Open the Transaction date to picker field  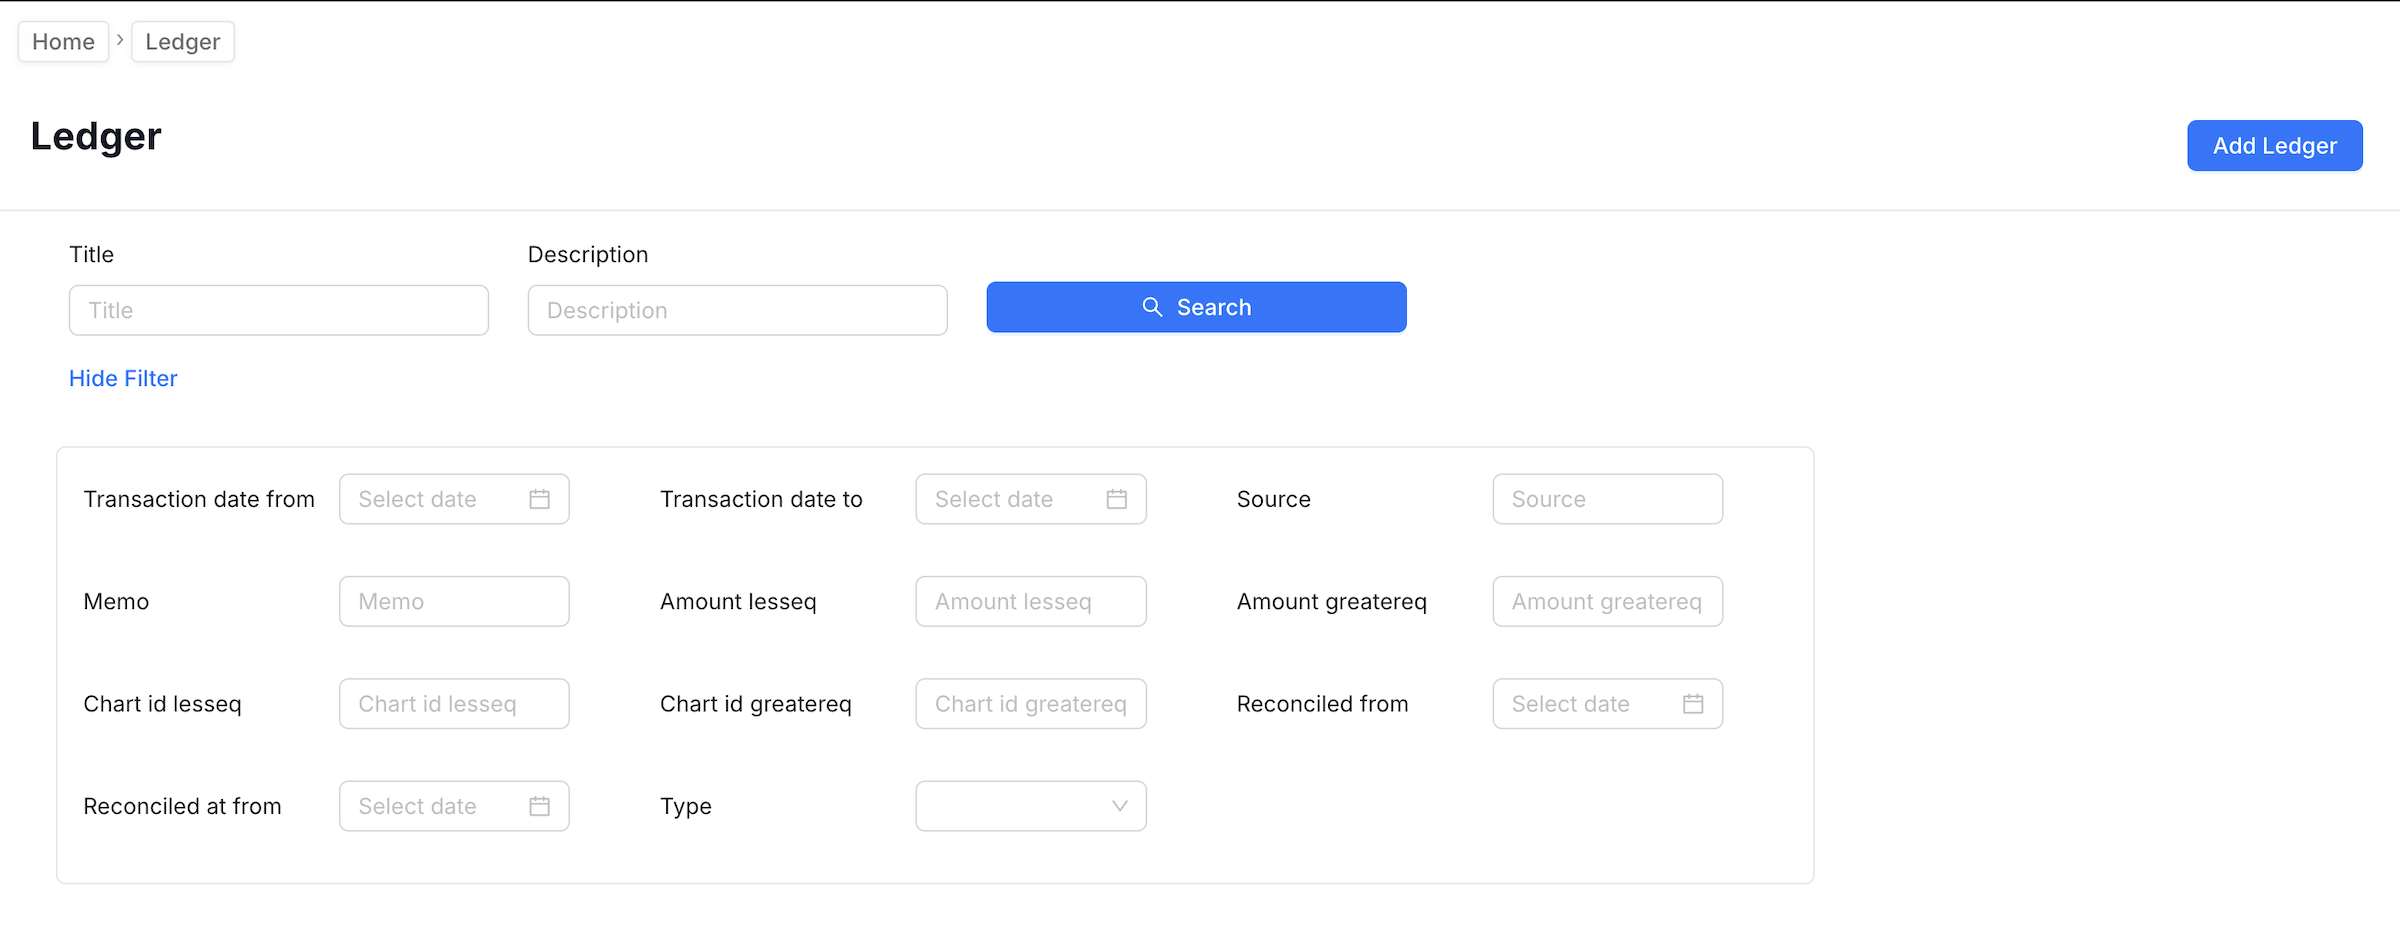1010,499
